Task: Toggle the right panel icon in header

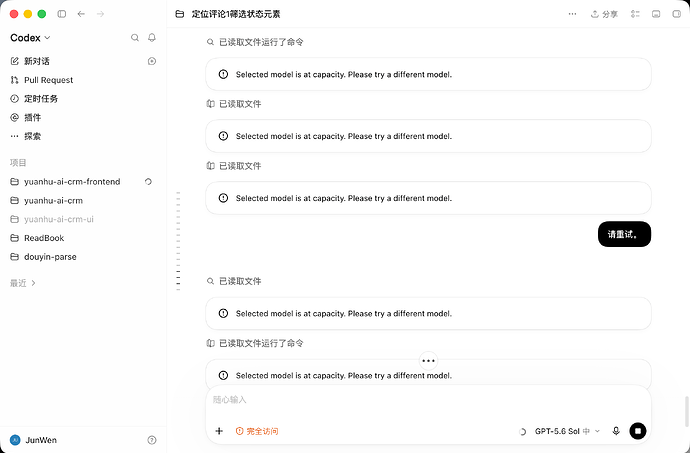Action: 677,14
